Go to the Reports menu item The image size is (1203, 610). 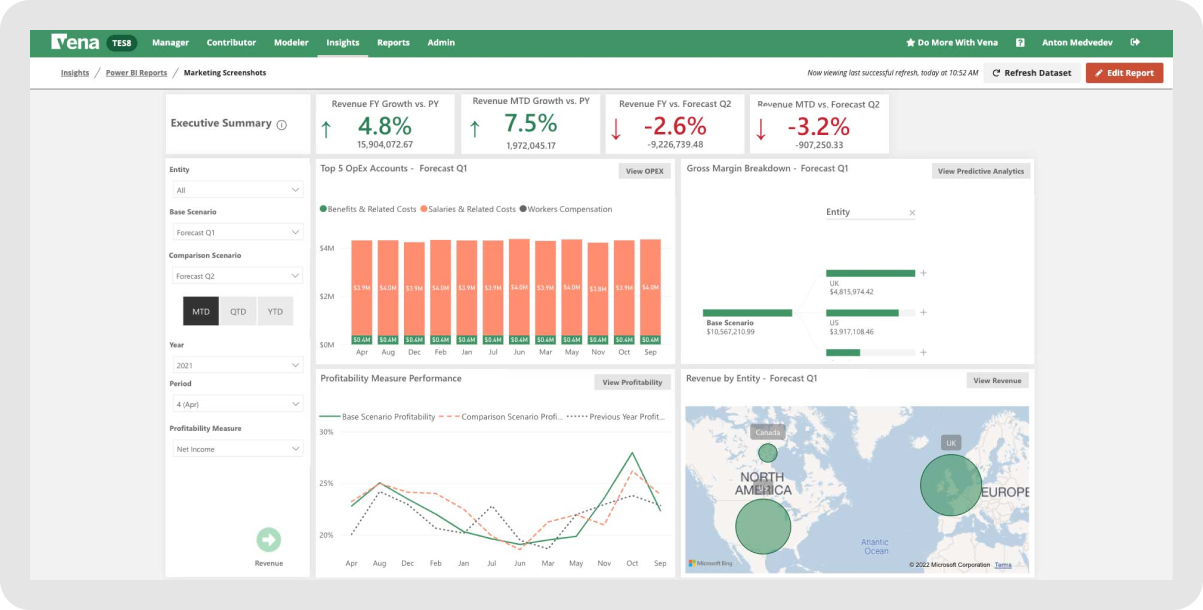(393, 42)
